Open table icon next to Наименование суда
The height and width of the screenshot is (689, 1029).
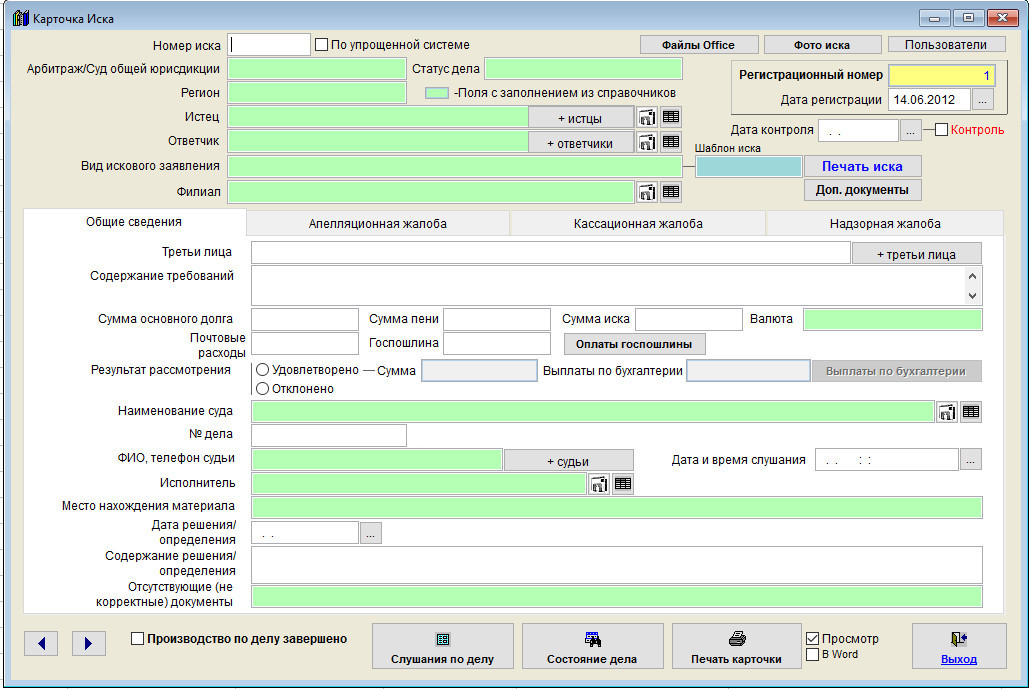pos(970,411)
